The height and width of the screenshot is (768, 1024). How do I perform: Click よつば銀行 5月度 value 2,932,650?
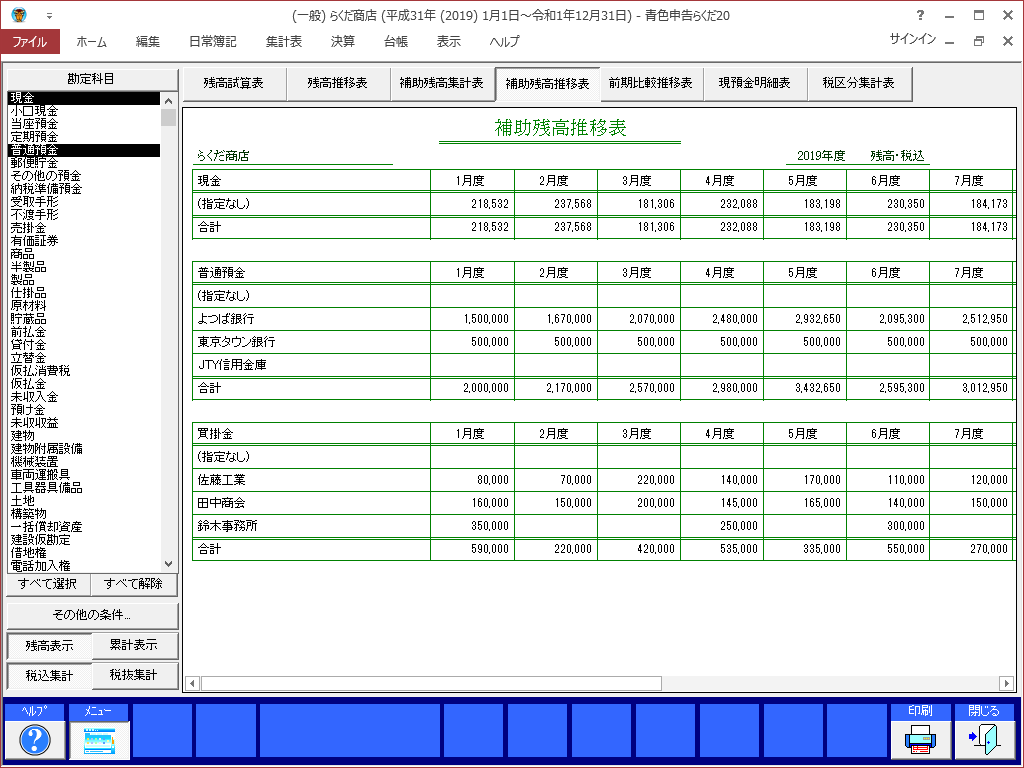point(818,319)
